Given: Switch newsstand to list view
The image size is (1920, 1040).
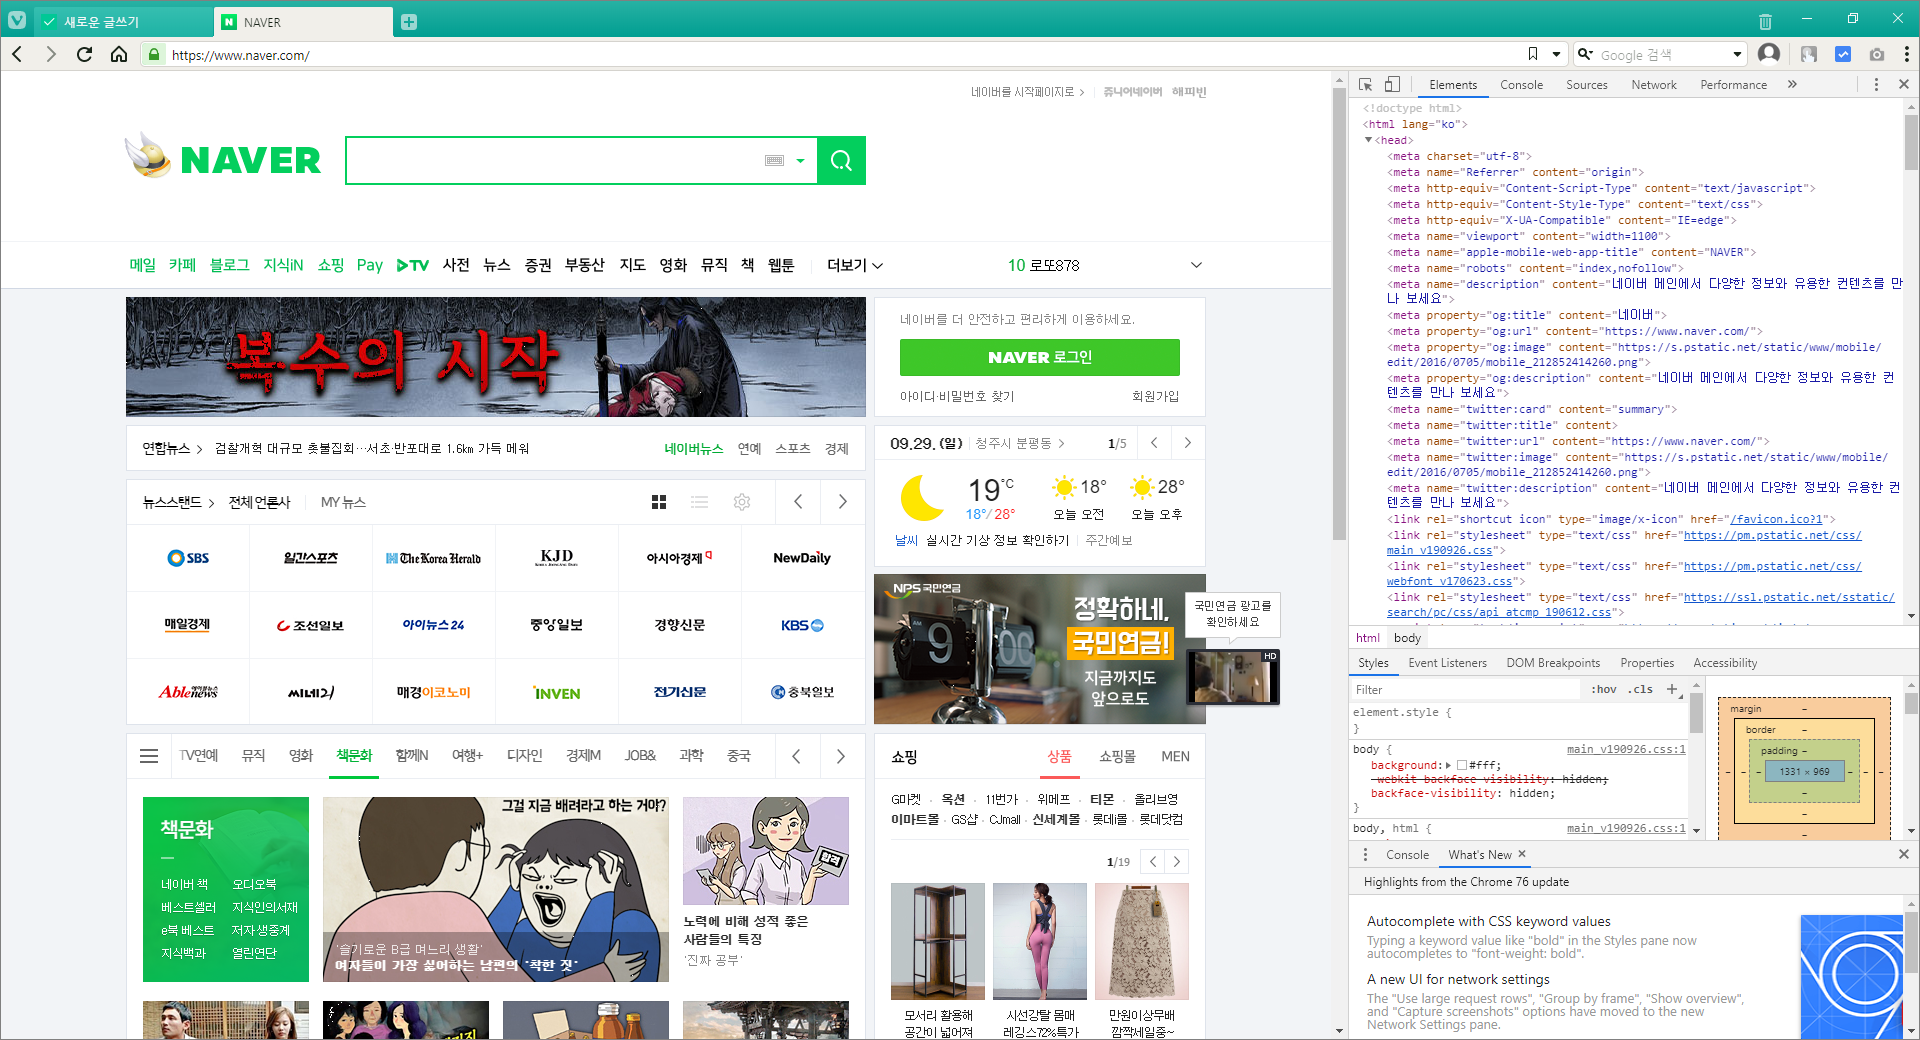Looking at the screenshot, I should coord(699,502).
